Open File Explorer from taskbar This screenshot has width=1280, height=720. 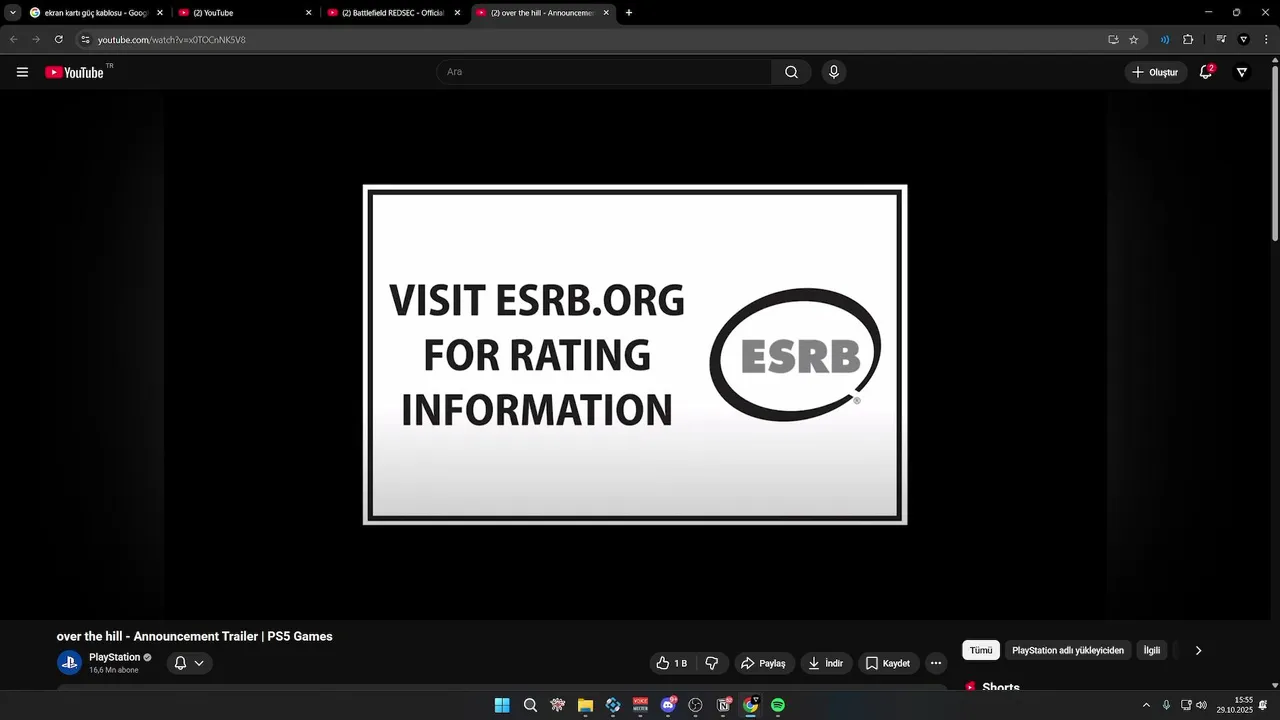[585, 705]
